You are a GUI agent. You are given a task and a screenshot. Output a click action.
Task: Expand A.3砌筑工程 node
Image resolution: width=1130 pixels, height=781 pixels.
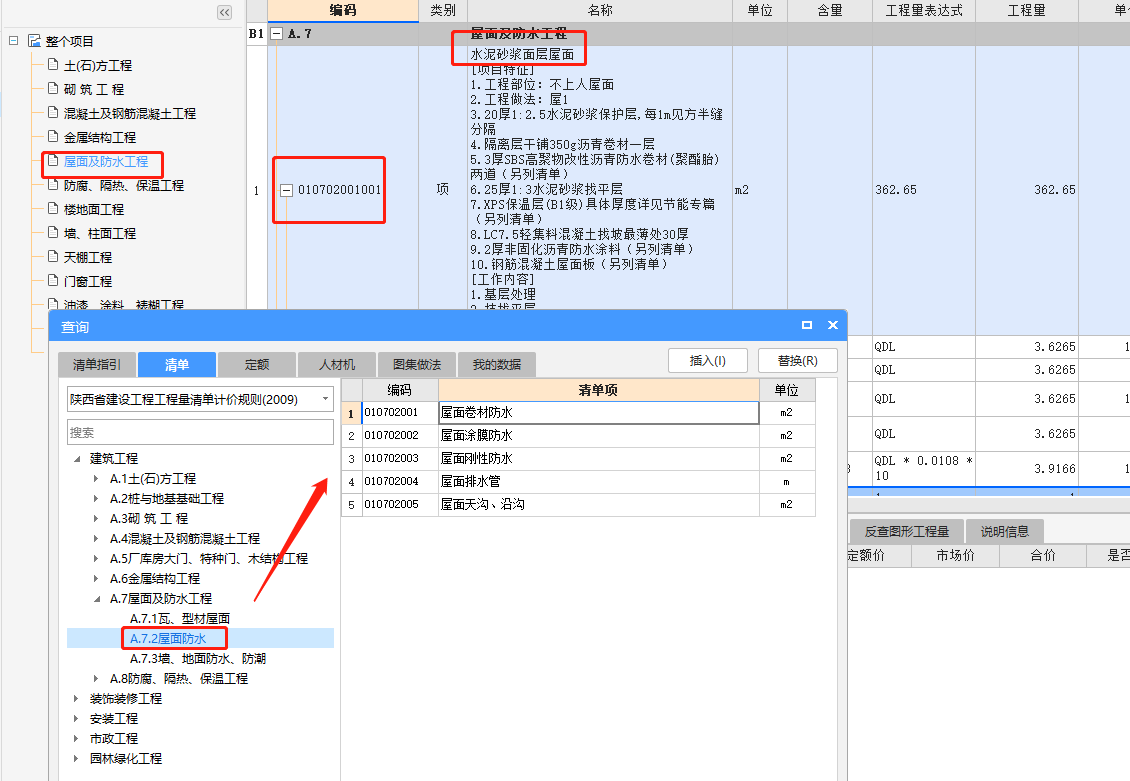[97, 519]
